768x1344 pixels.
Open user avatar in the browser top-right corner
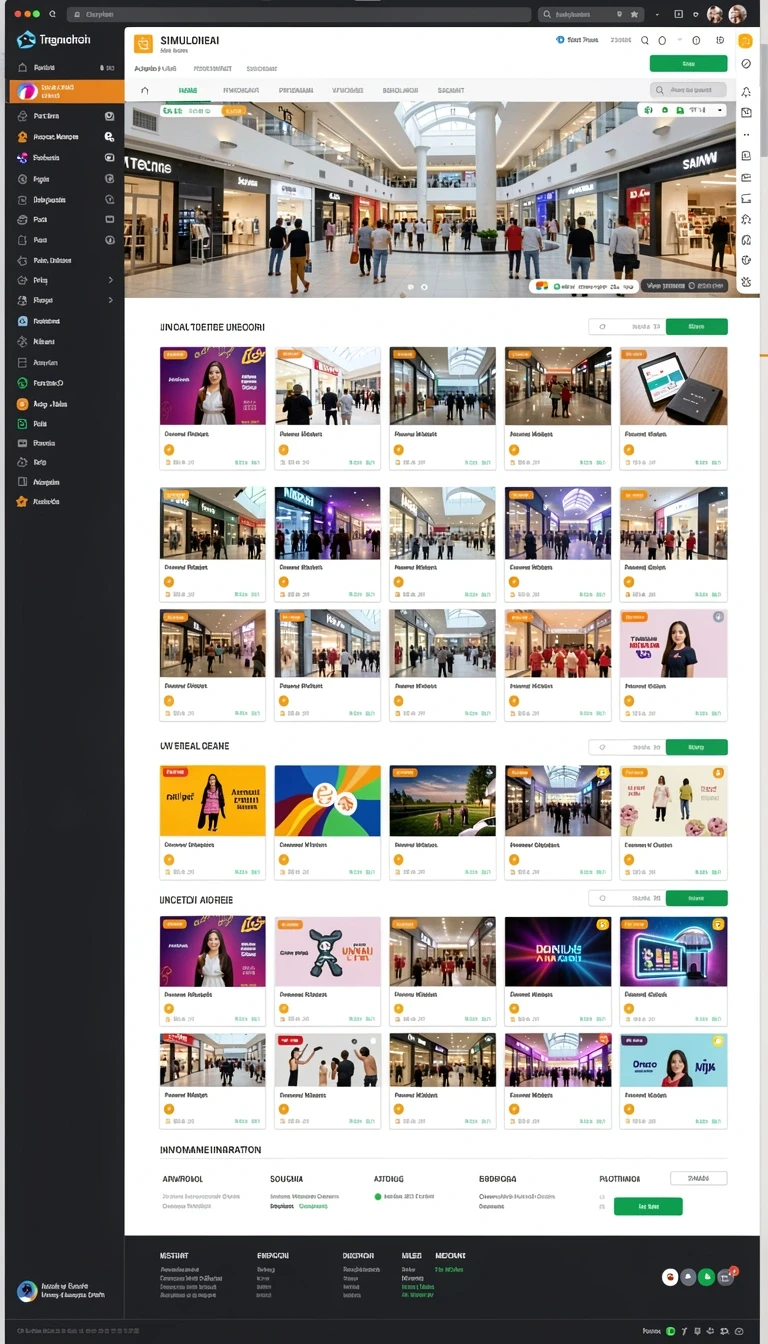(738, 14)
